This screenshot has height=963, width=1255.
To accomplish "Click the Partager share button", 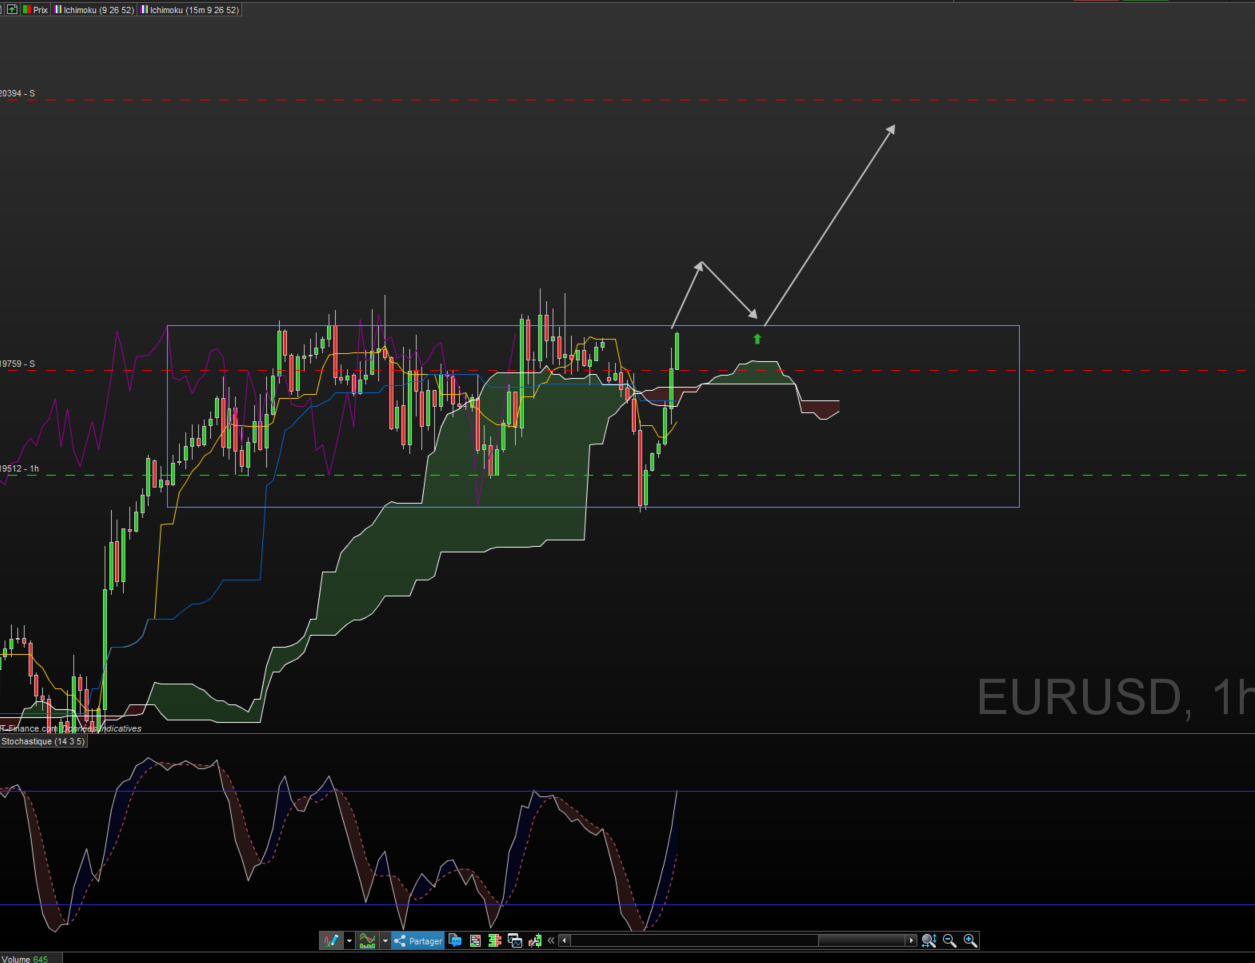I will (x=418, y=941).
